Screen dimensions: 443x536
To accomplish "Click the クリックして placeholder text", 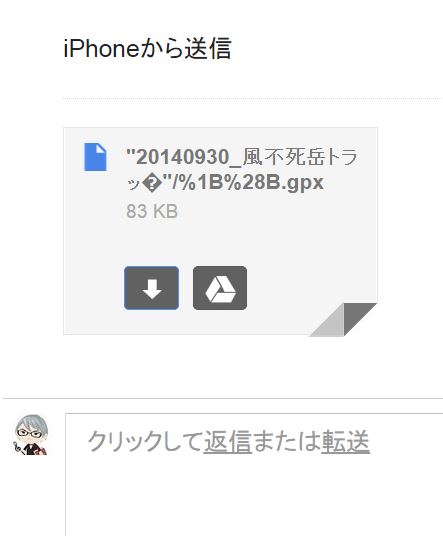I will pyautogui.click(x=146, y=441).
